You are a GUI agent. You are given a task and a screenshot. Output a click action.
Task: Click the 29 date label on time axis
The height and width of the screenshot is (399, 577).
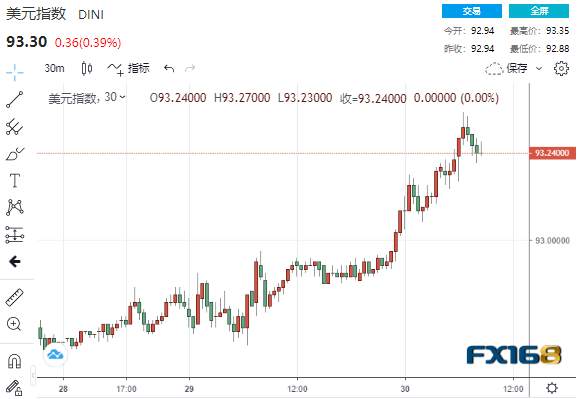[x=189, y=389]
